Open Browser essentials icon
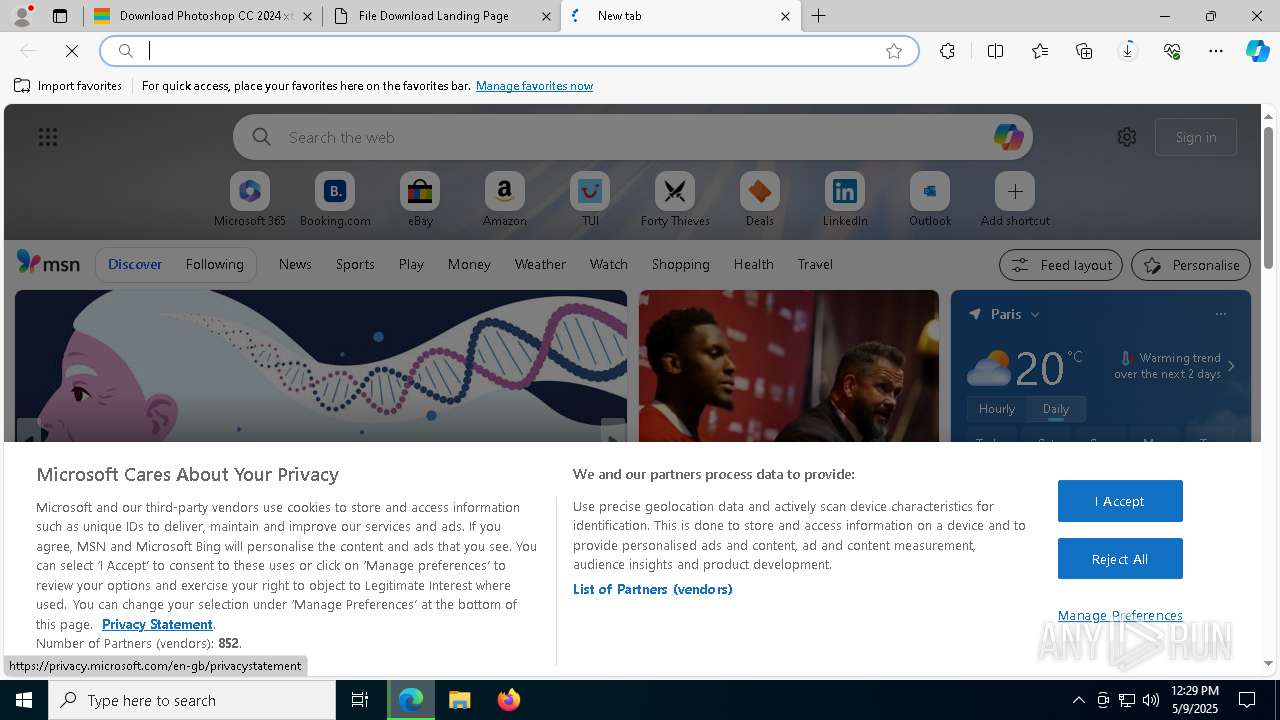The image size is (1280, 720). pyautogui.click(x=1172, y=51)
